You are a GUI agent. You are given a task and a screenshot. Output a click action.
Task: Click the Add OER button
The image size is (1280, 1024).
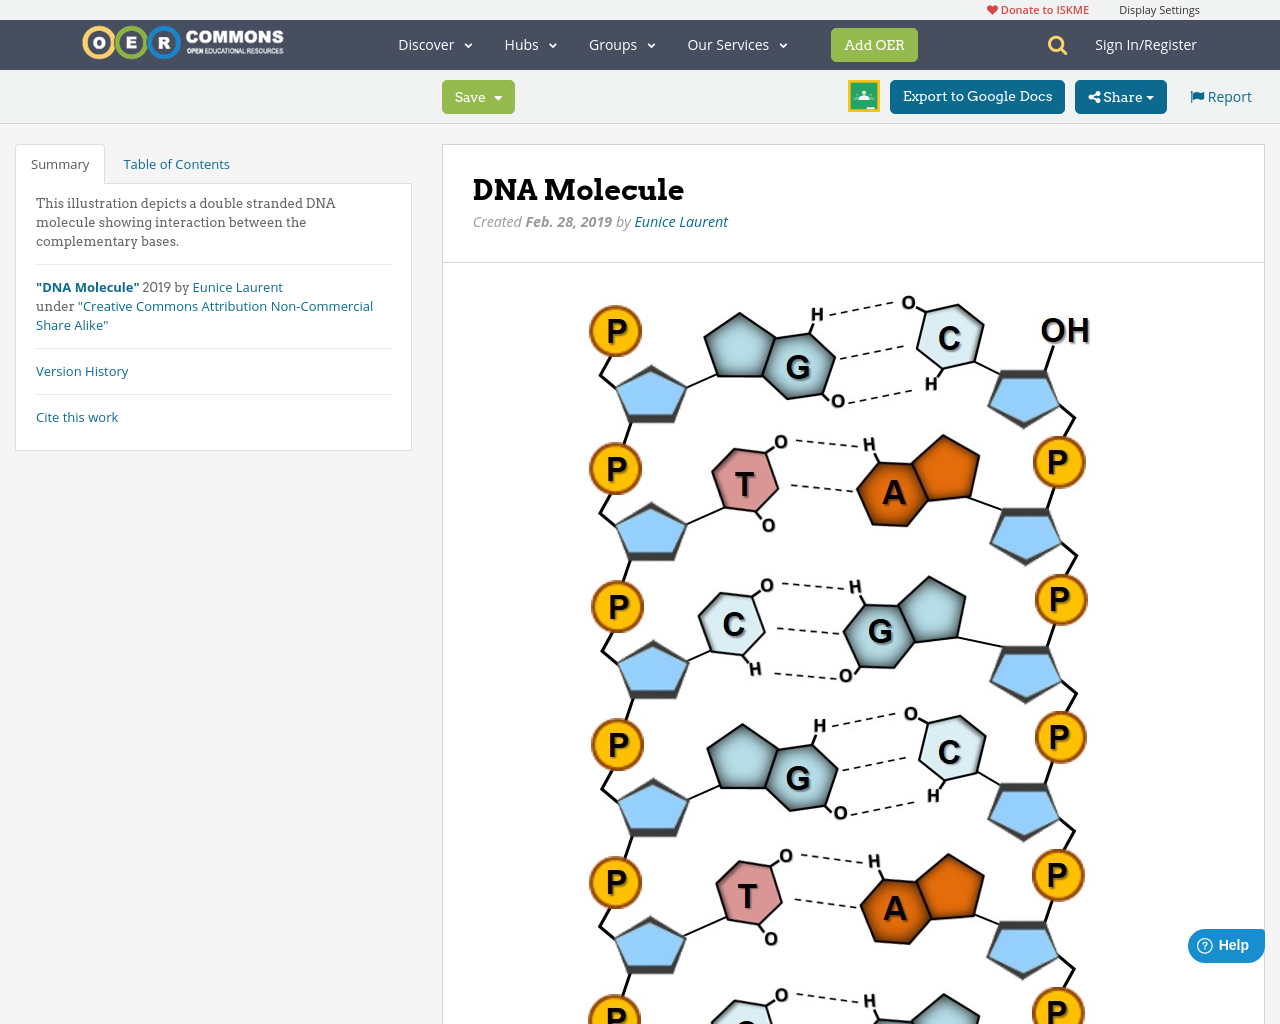coord(874,44)
